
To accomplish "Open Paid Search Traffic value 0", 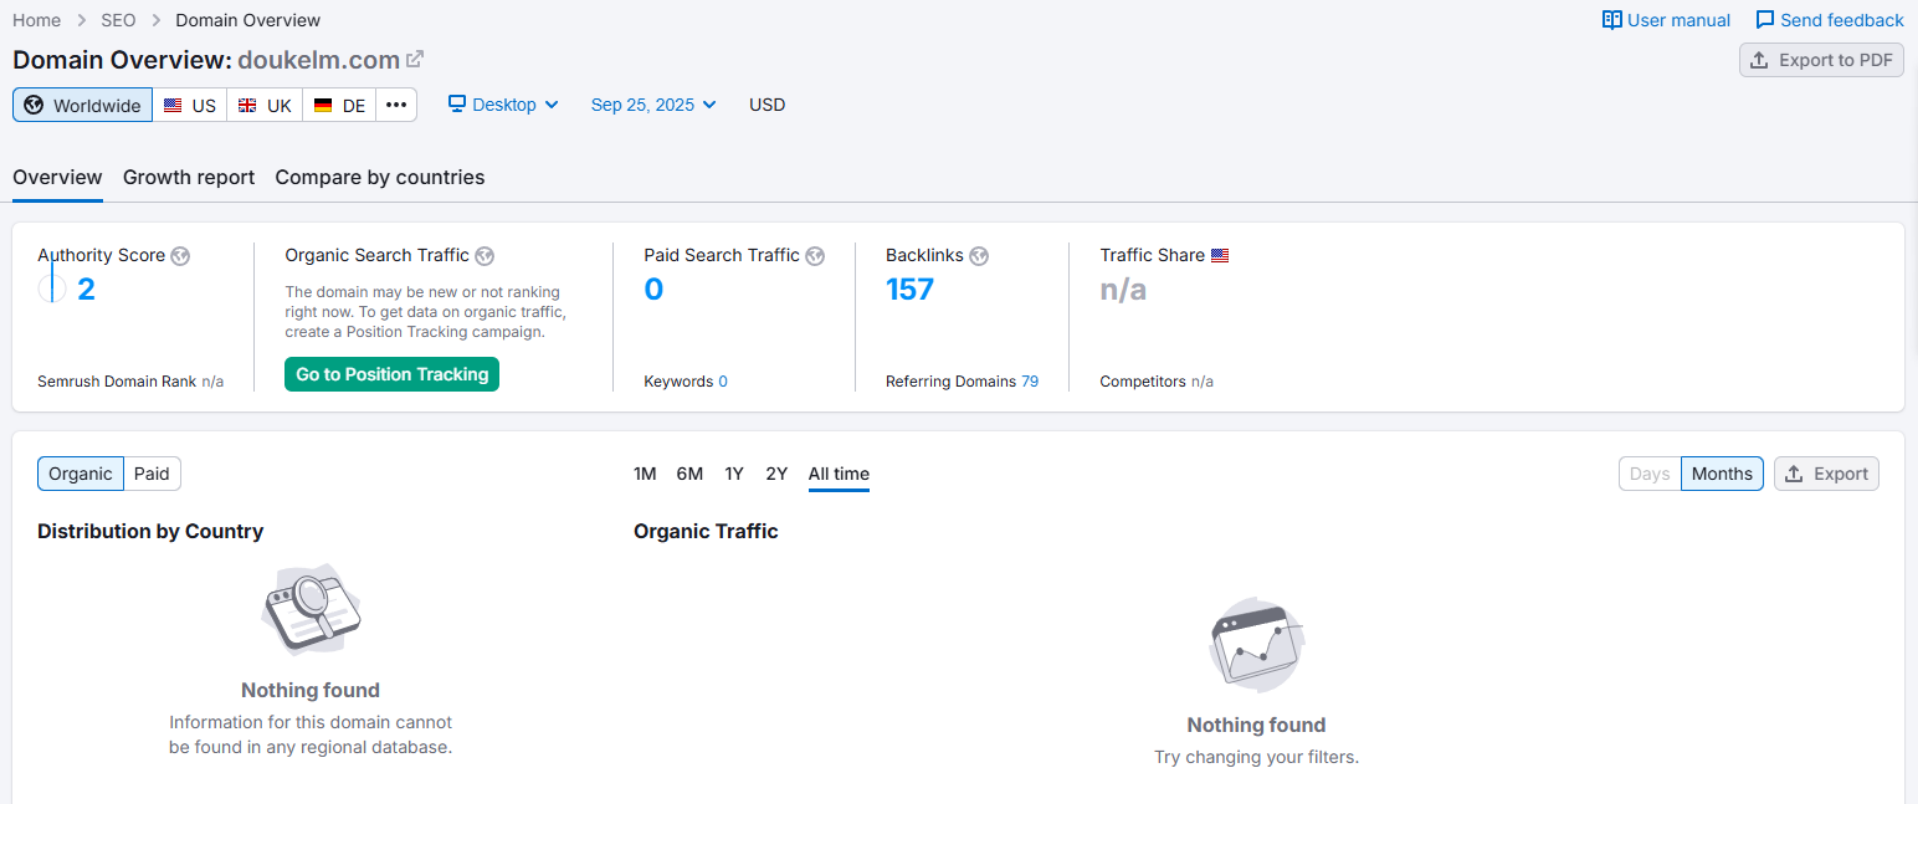I will (x=654, y=289).
